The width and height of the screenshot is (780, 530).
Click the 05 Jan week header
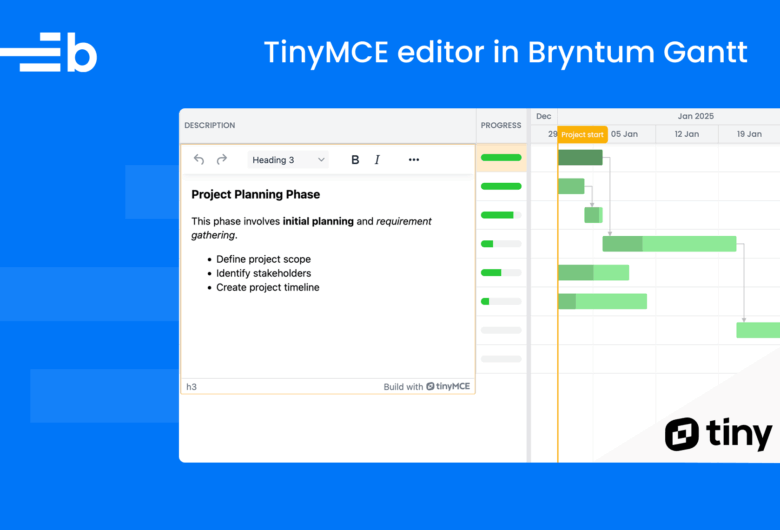(624, 134)
